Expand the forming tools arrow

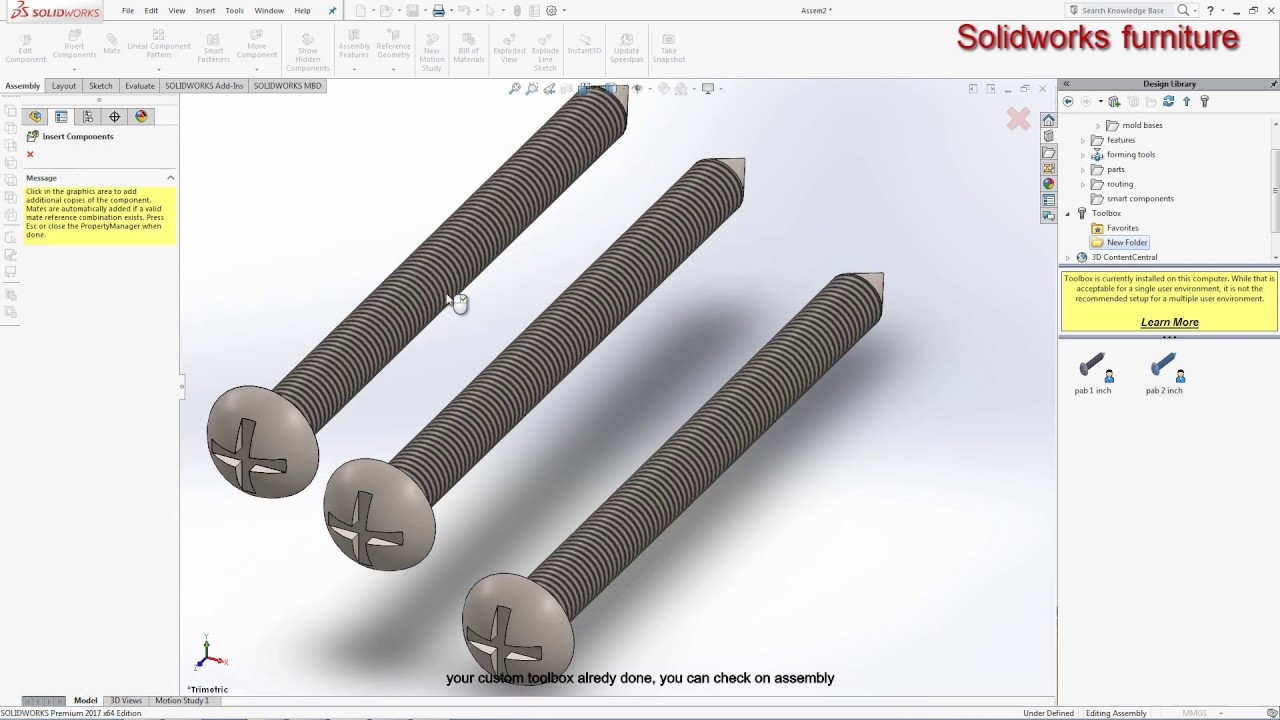click(x=1083, y=155)
